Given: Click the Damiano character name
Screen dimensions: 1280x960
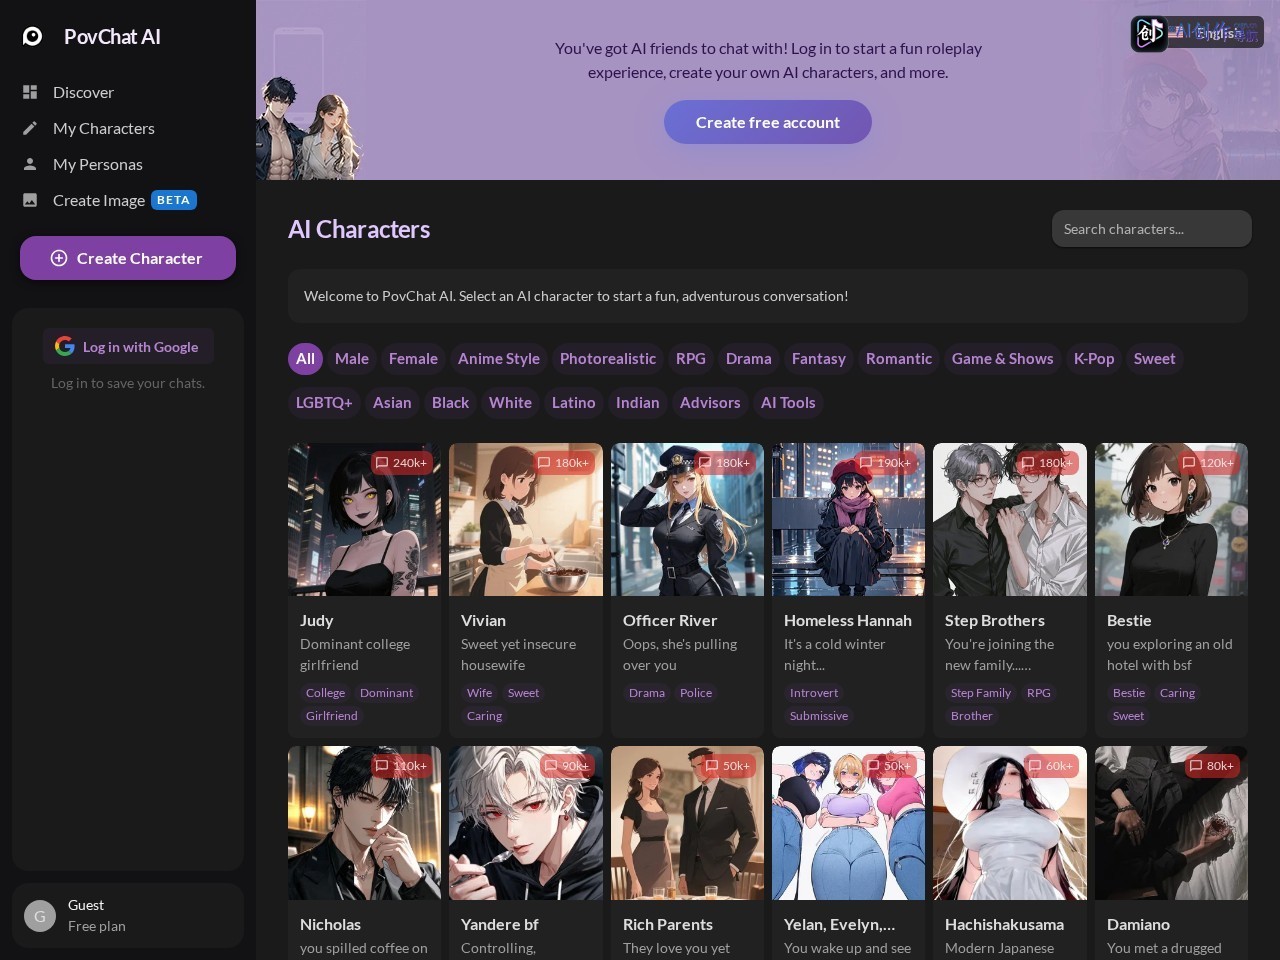Looking at the screenshot, I should [x=1138, y=924].
